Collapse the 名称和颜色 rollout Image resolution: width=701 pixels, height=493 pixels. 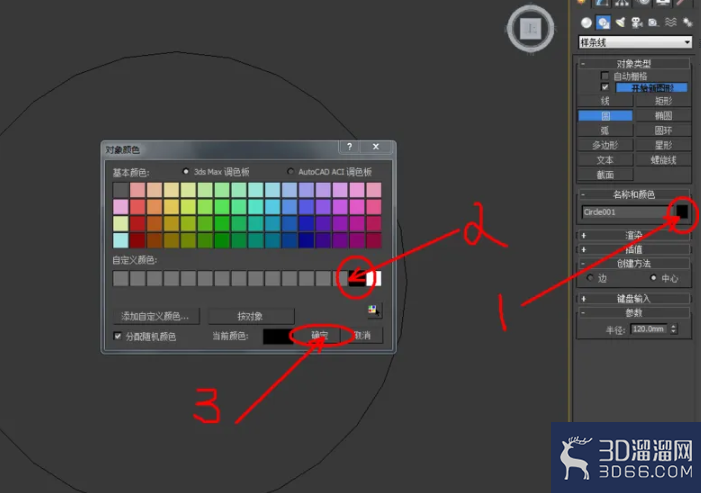coord(633,194)
